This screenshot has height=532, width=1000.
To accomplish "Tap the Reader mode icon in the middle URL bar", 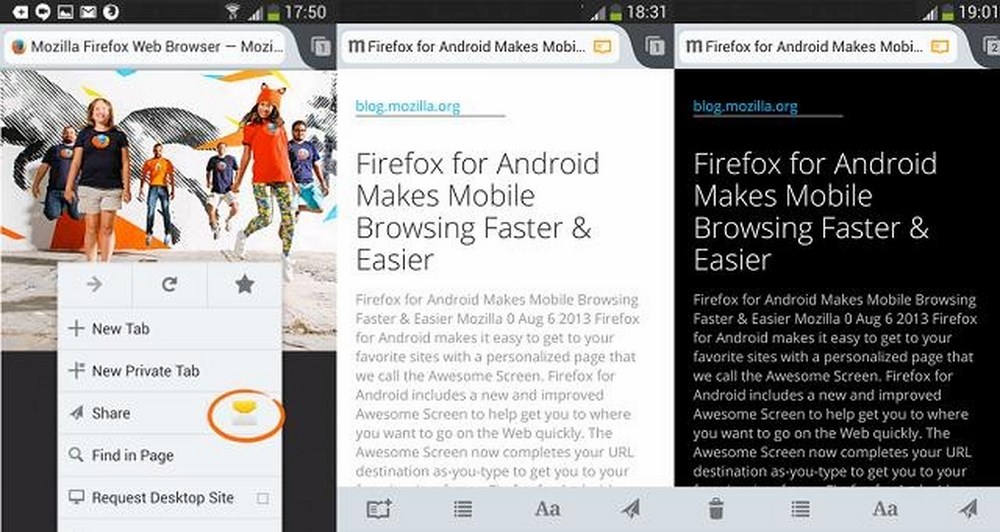I will coord(602,47).
